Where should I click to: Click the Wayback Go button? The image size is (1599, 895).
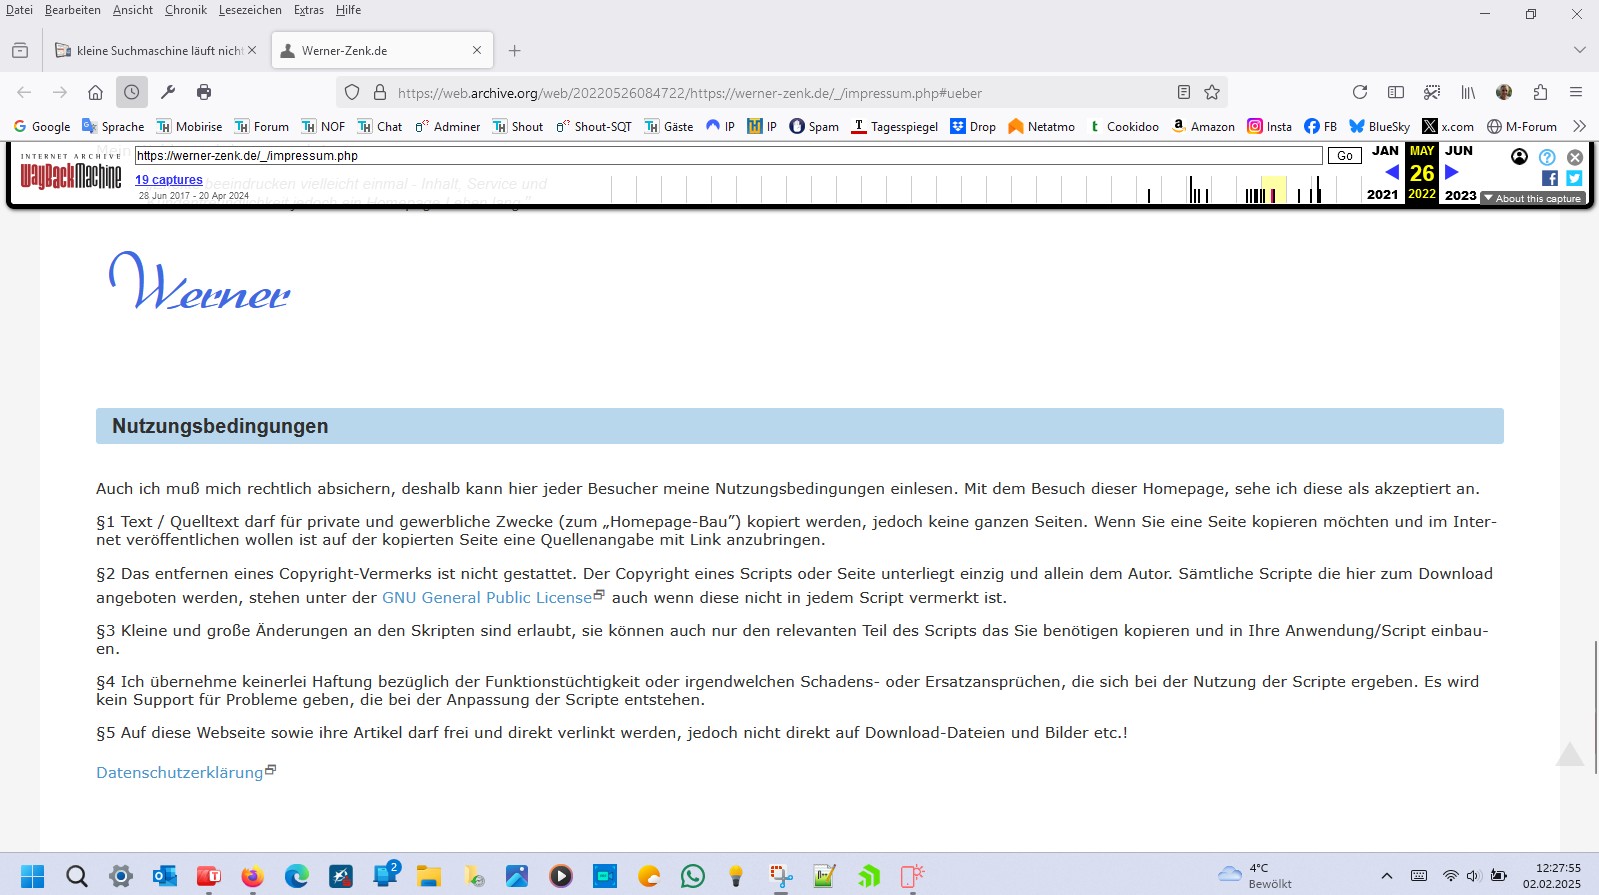(x=1345, y=156)
